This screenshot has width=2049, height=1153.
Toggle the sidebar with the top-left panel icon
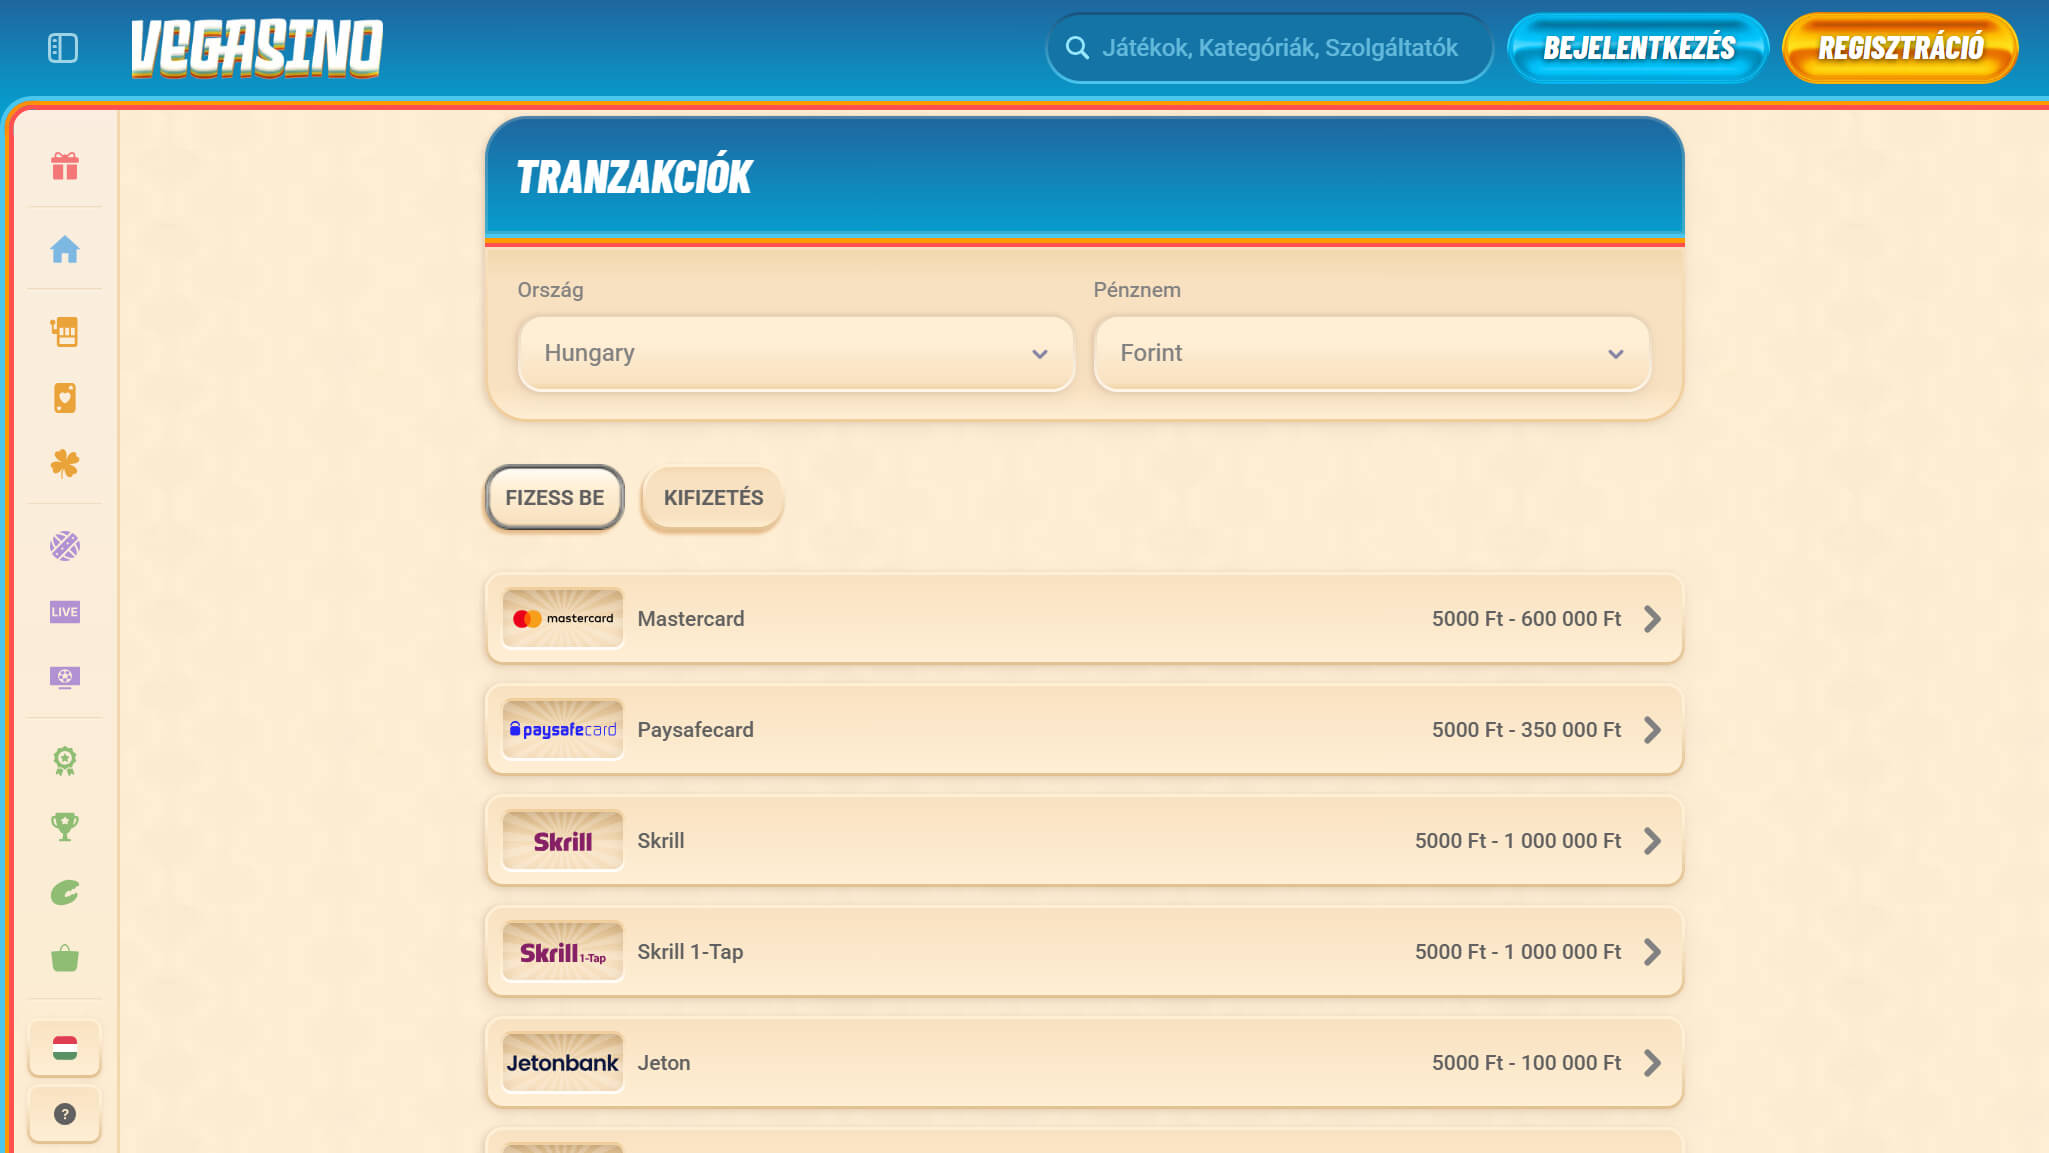(62, 47)
